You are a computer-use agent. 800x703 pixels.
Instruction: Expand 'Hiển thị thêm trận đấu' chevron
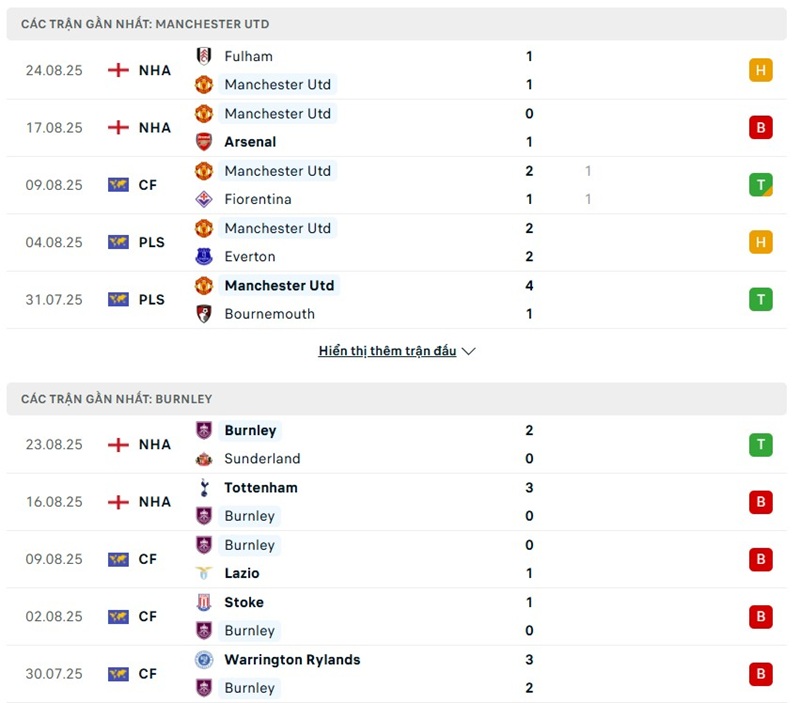pos(469,351)
